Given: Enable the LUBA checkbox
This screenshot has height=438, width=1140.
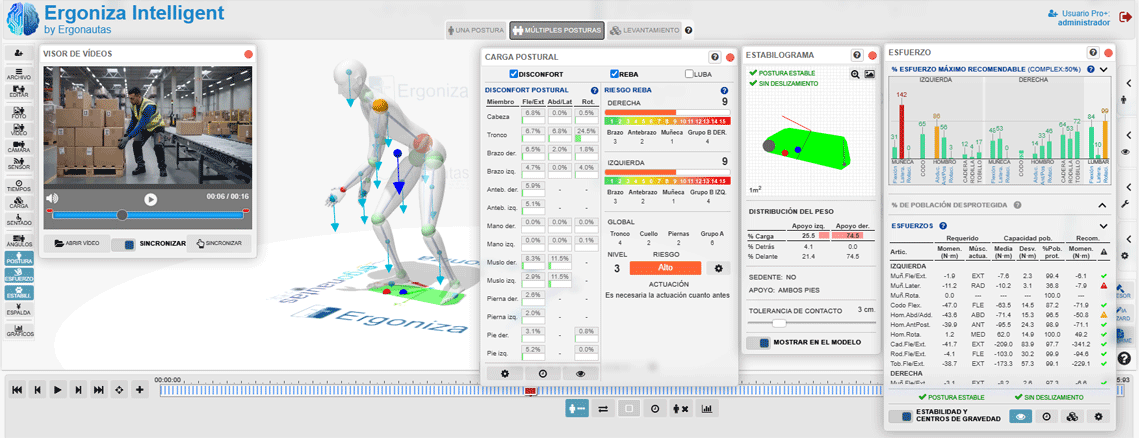Looking at the screenshot, I should [689, 74].
